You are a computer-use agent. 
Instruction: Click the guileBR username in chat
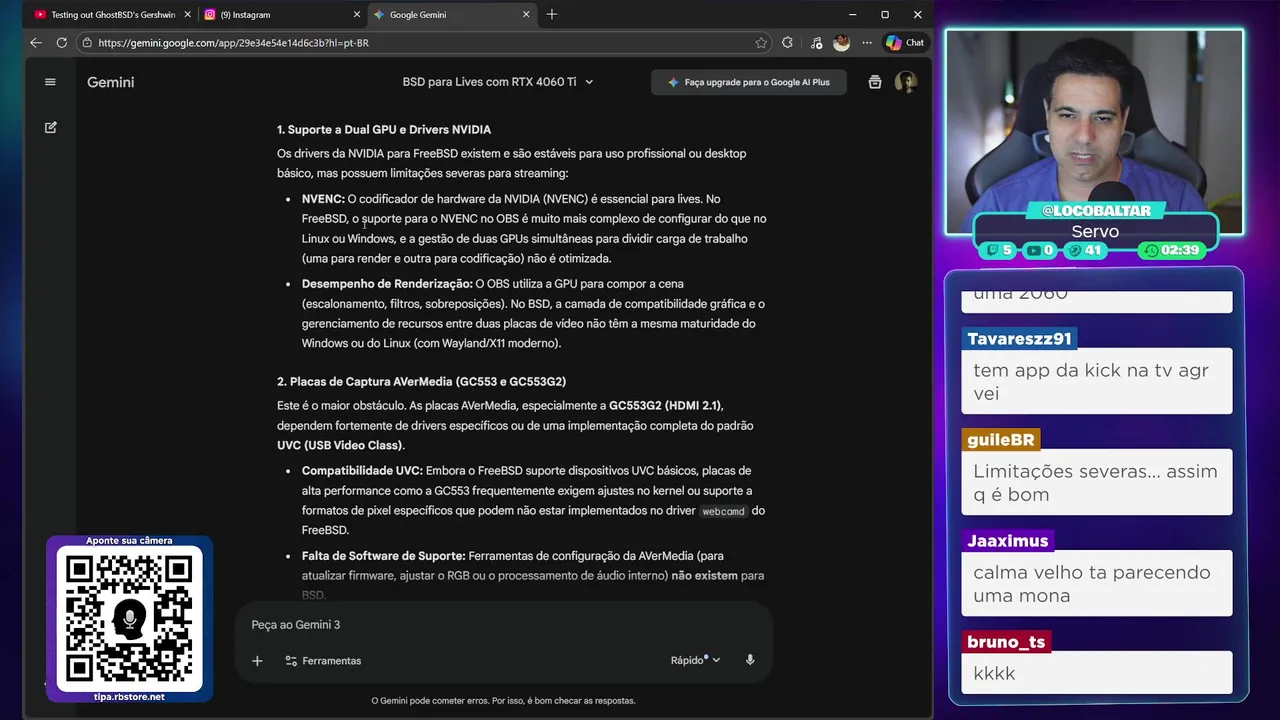pyautogui.click(x=1000, y=440)
